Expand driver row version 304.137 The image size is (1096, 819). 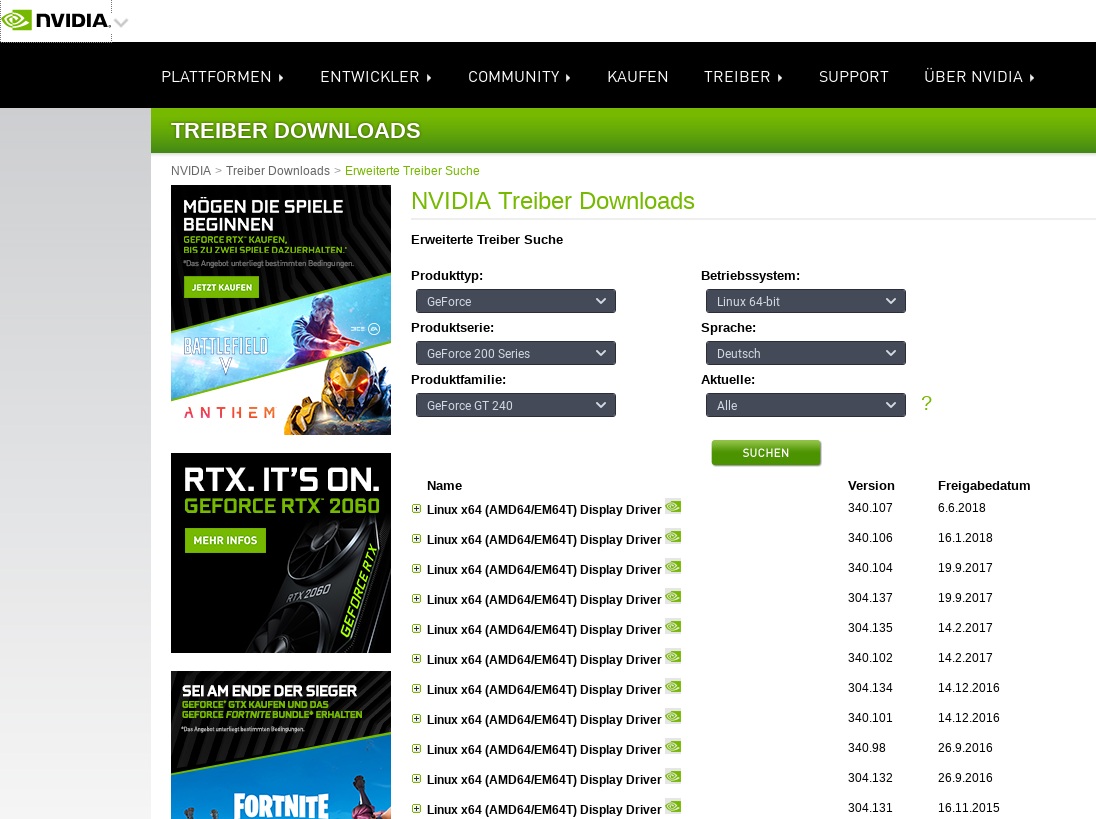417,599
